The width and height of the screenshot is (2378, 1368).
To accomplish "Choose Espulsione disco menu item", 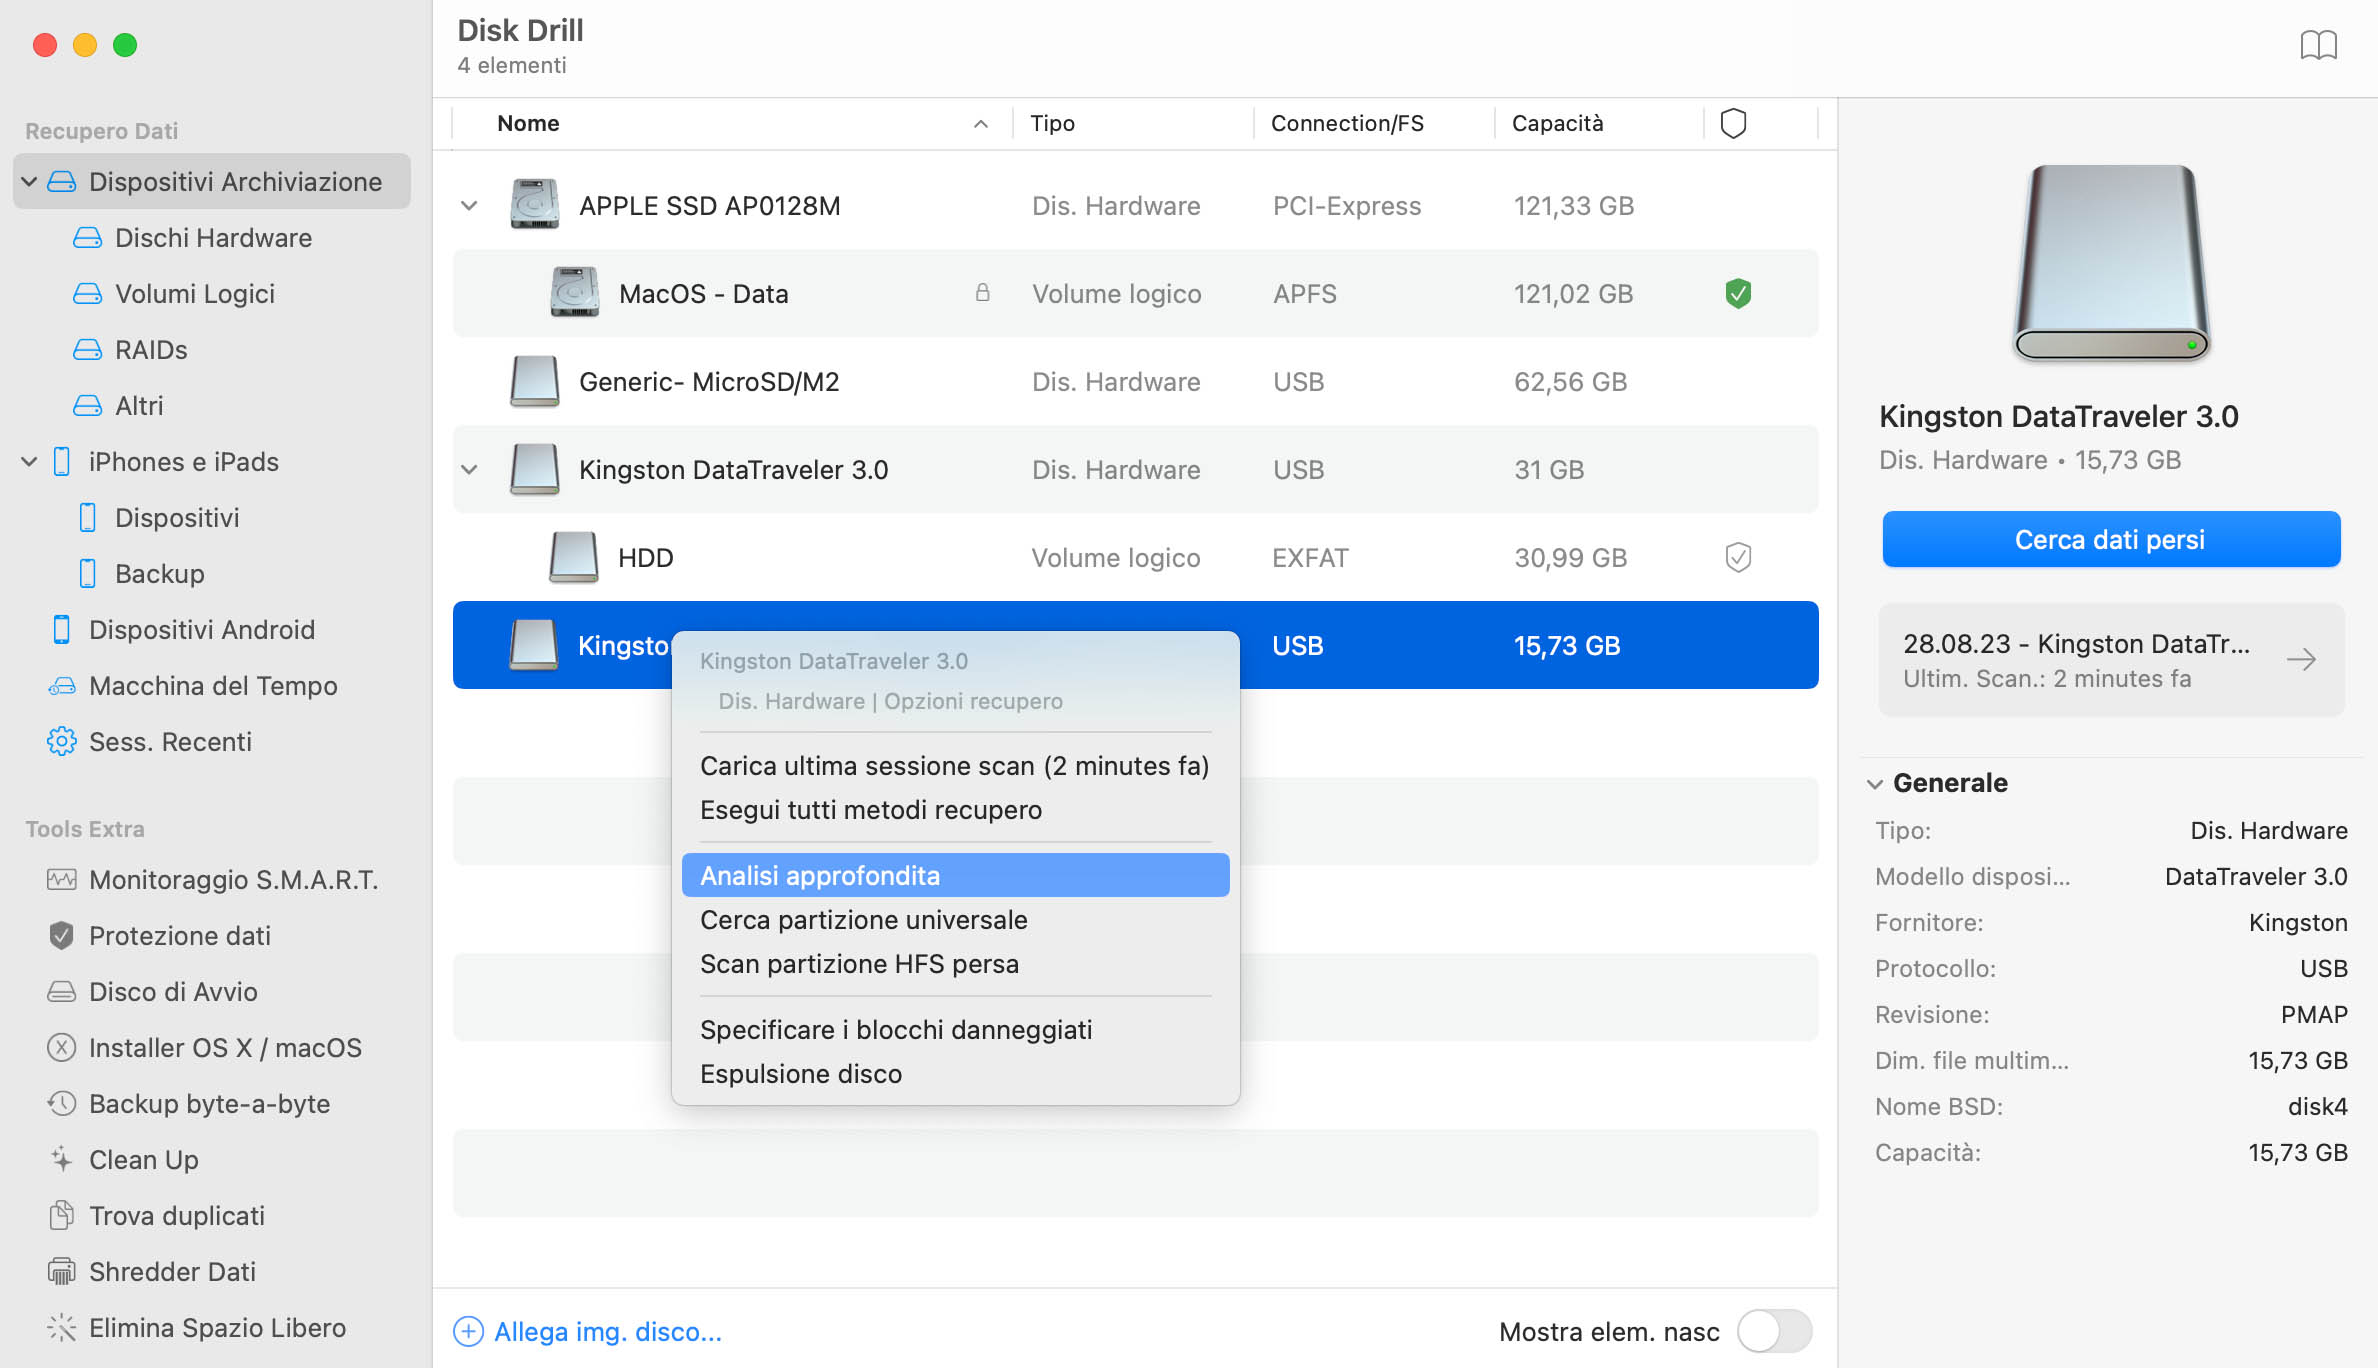I will point(954,1074).
